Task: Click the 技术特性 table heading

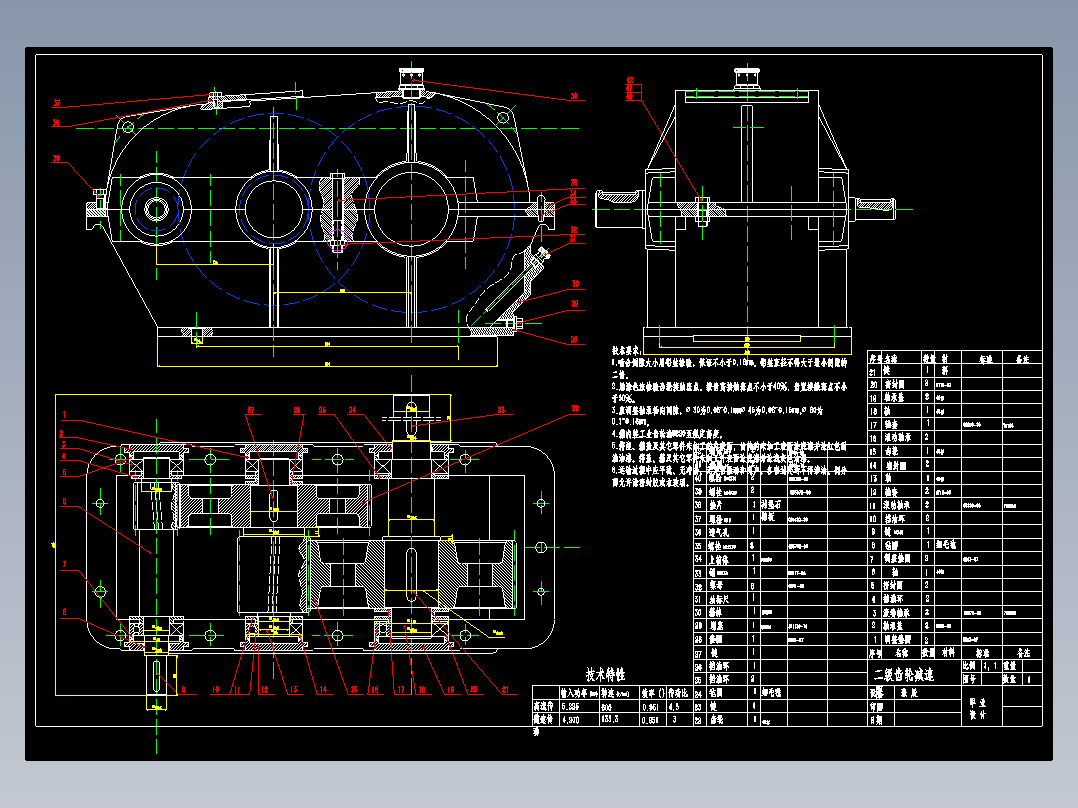Action: pos(605,675)
